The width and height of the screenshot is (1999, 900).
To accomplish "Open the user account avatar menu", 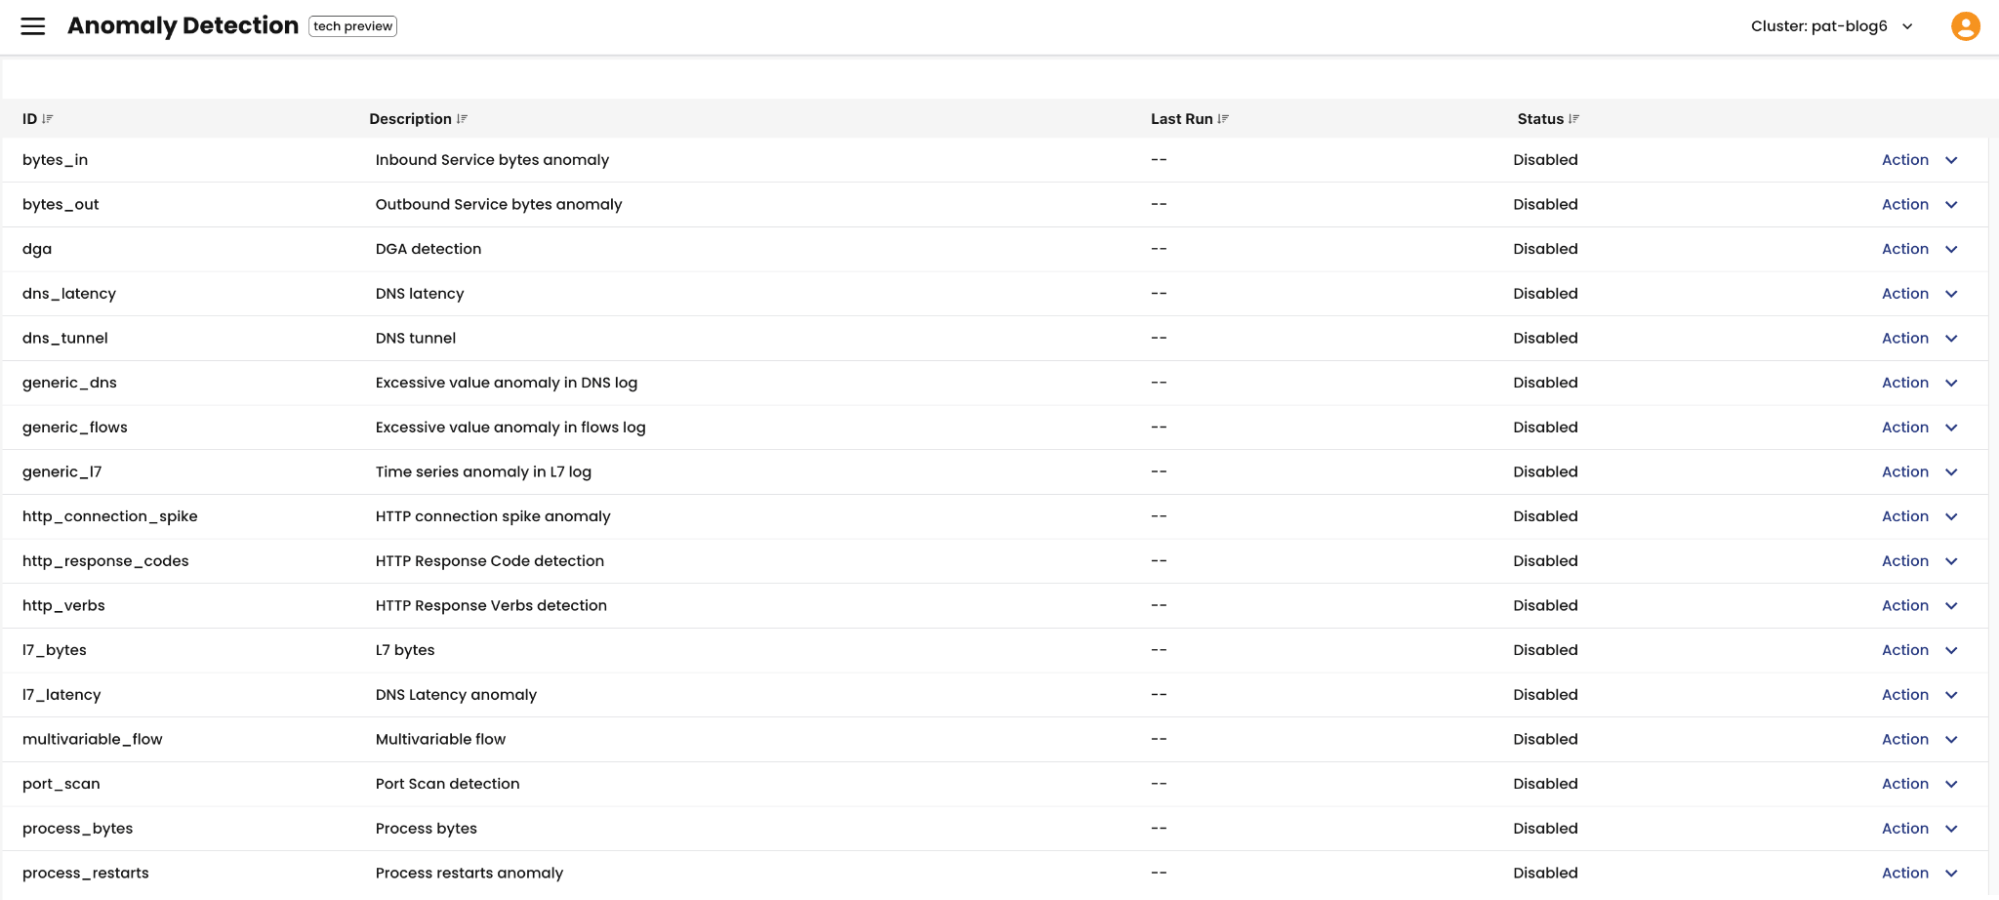I will [1965, 26].
